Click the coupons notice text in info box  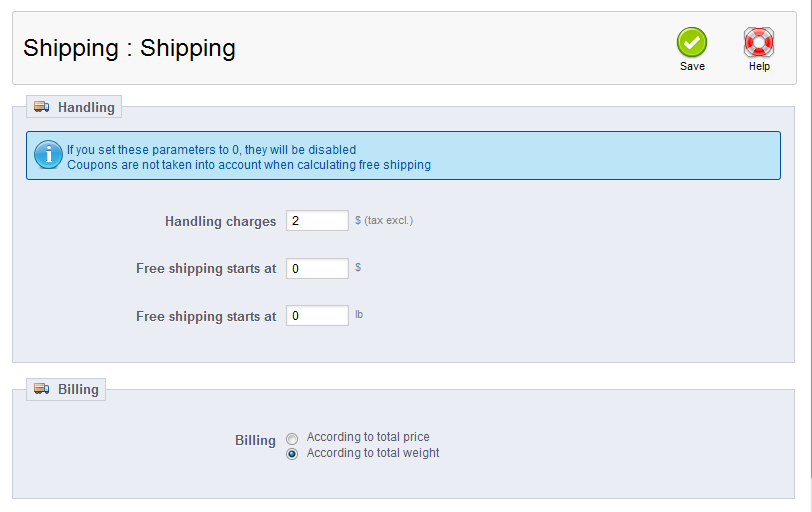[x=248, y=165]
